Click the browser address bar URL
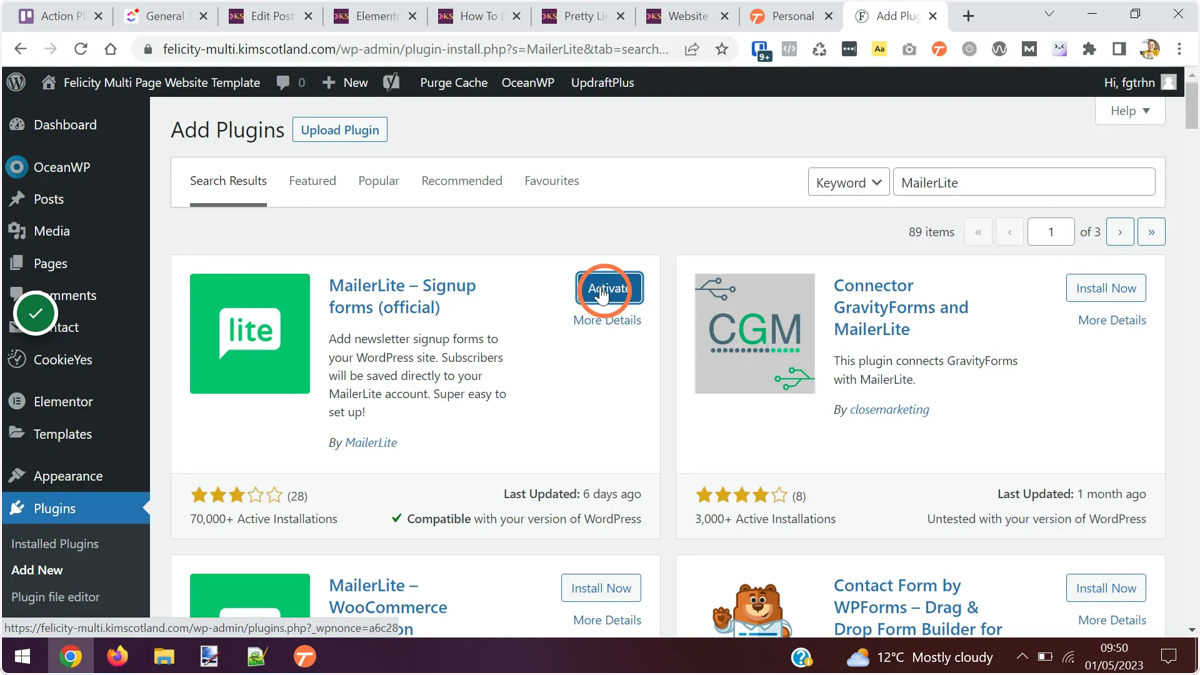The height and width of the screenshot is (675, 1200). 415,49
